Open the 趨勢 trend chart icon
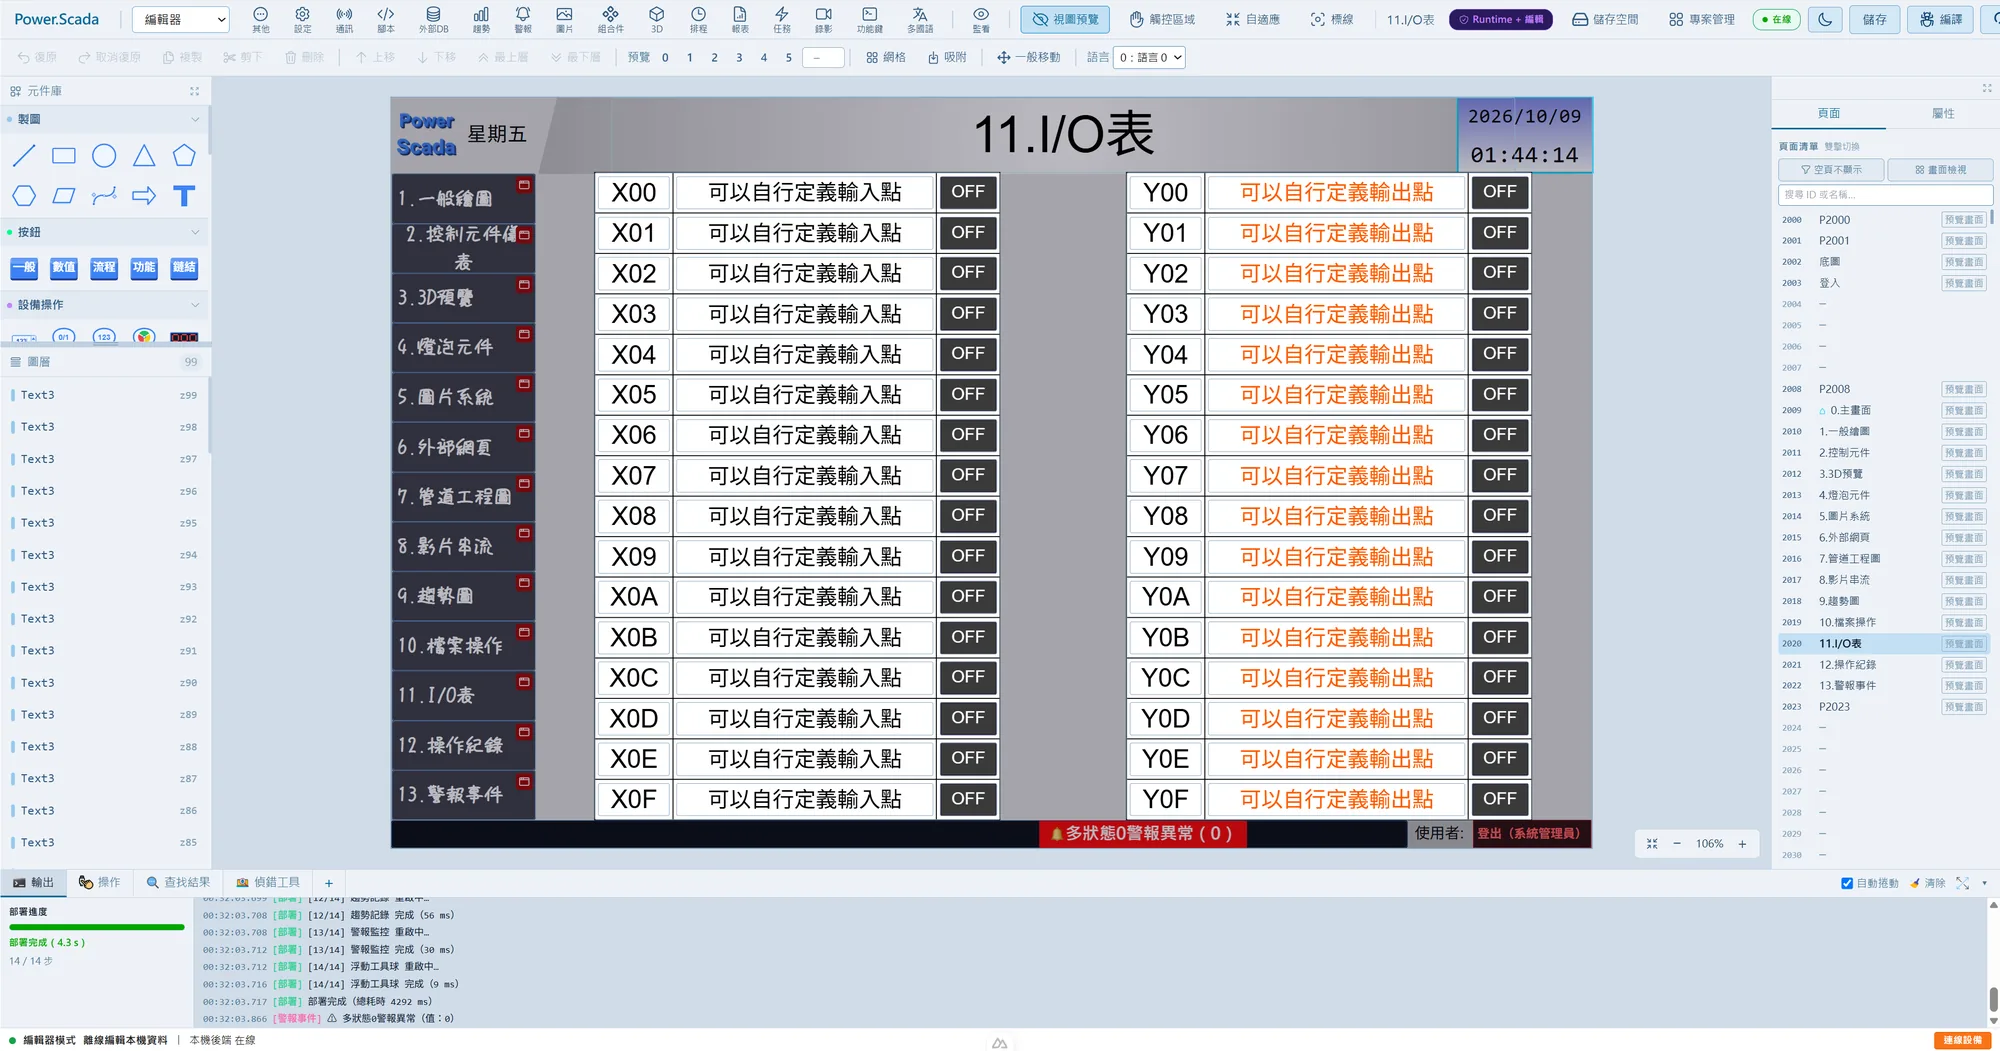 [481, 19]
